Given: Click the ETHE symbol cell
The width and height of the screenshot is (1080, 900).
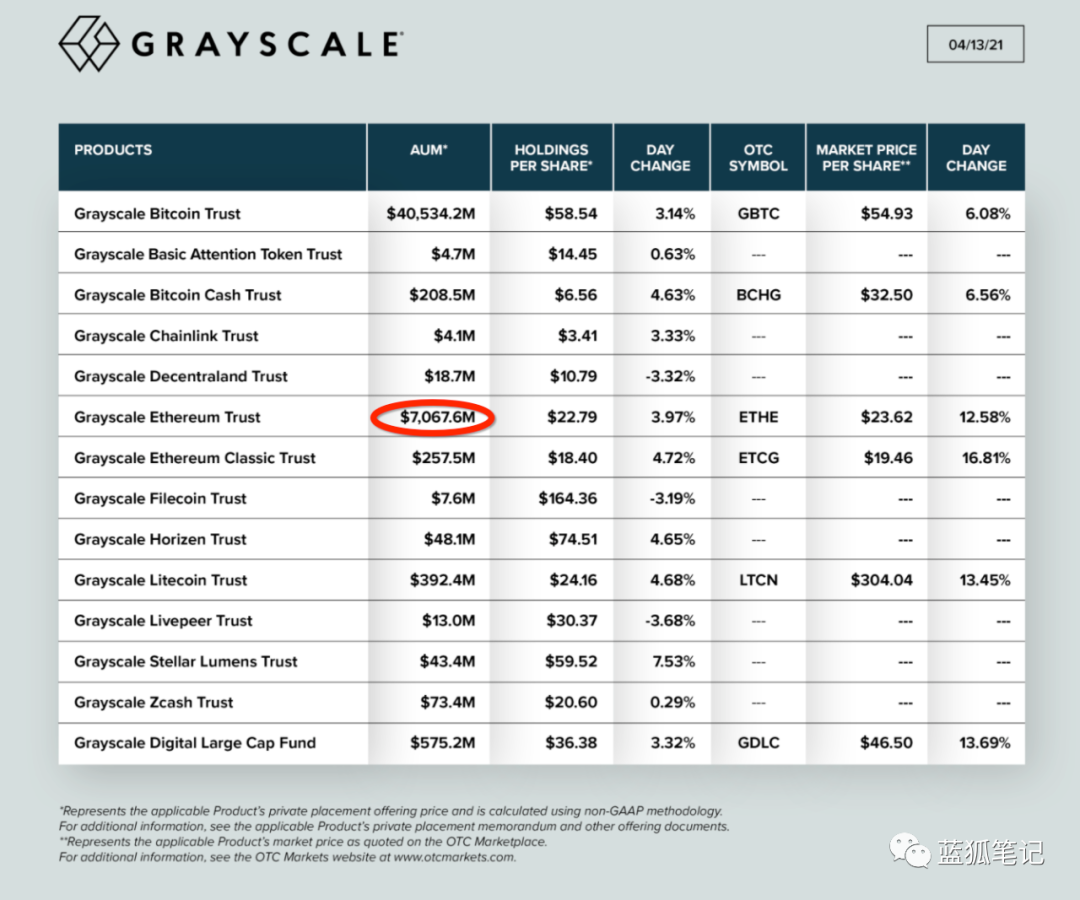Looking at the screenshot, I should 758,417.
